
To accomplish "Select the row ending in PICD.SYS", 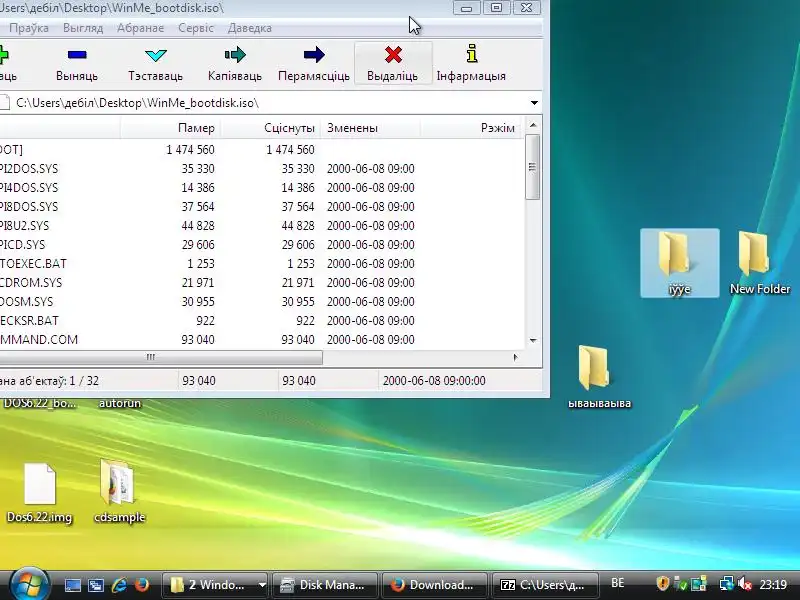I will coord(261,245).
